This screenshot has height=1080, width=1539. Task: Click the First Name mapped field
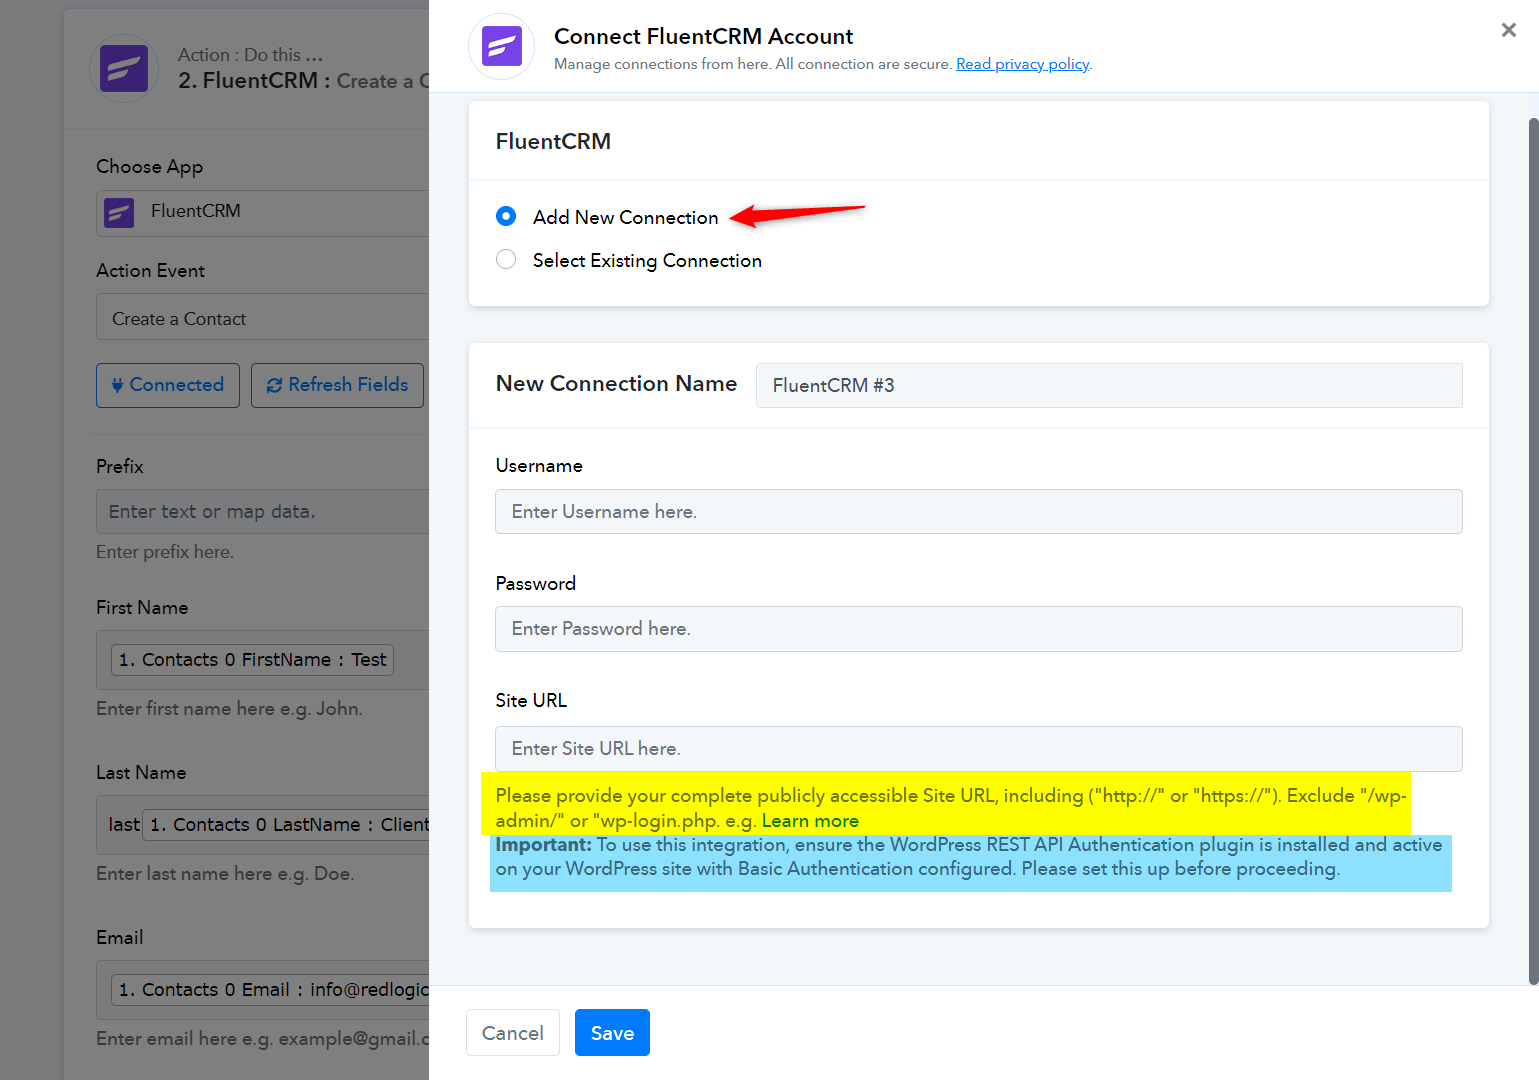point(263,660)
